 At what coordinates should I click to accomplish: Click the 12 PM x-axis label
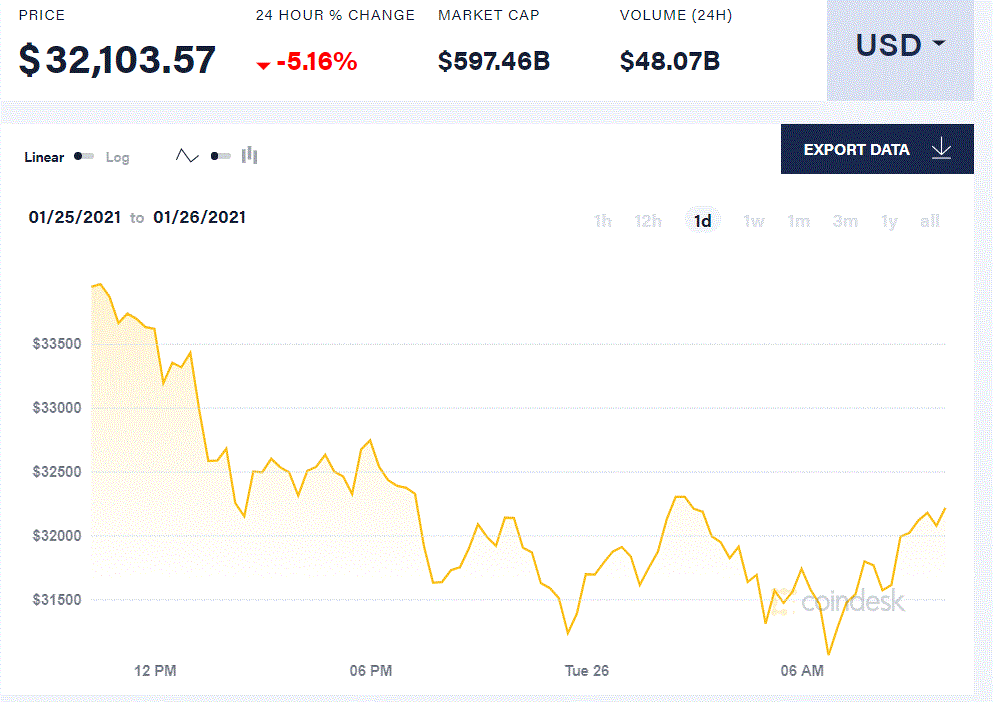pos(155,671)
